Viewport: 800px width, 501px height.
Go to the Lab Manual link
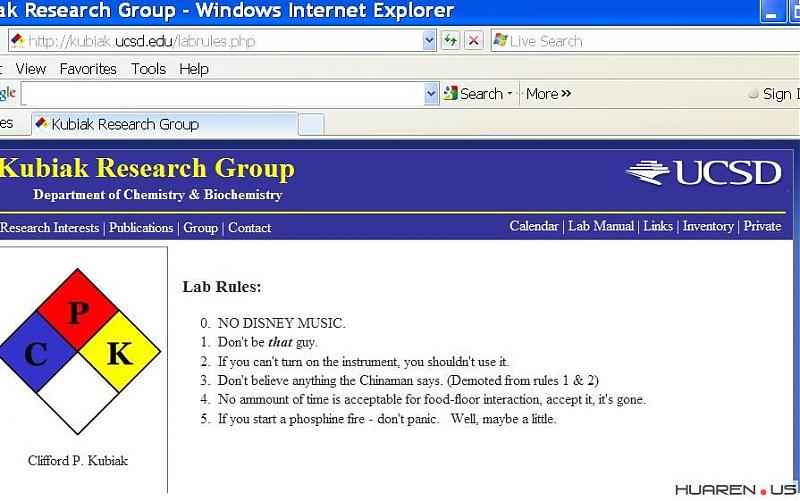600,226
